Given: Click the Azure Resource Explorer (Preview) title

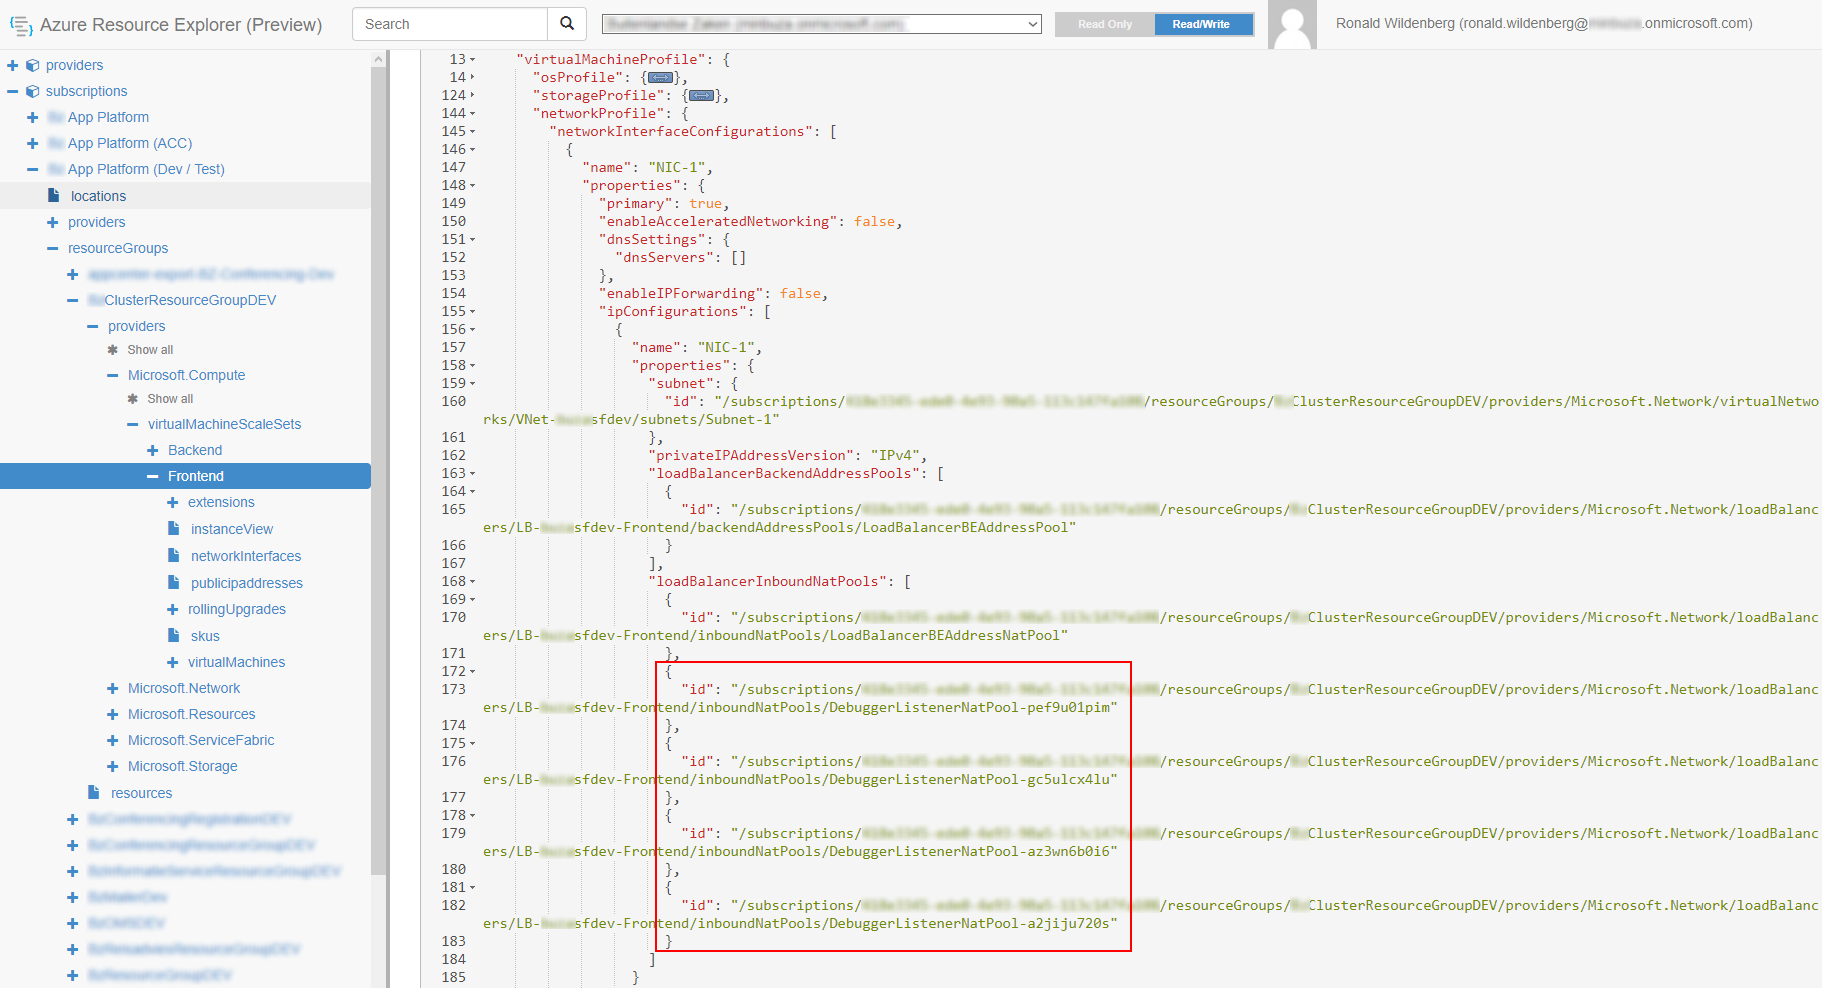Looking at the screenshot, I should tap(181, 25).
